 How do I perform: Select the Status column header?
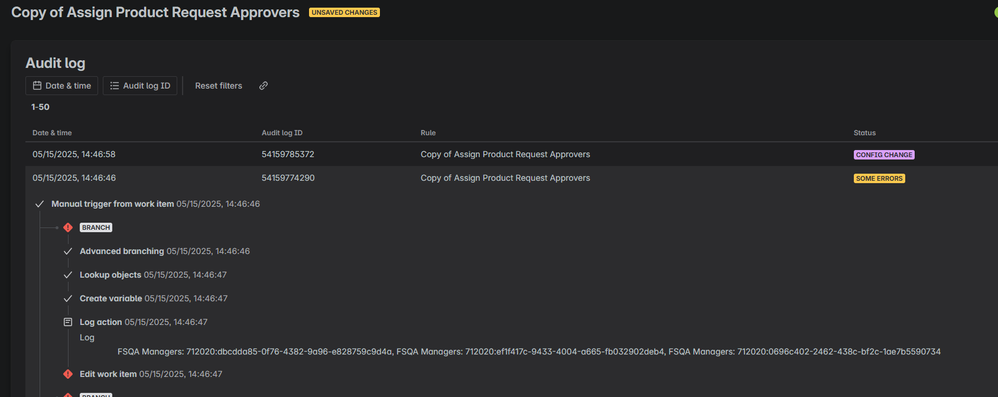click(x=864, y=133)
